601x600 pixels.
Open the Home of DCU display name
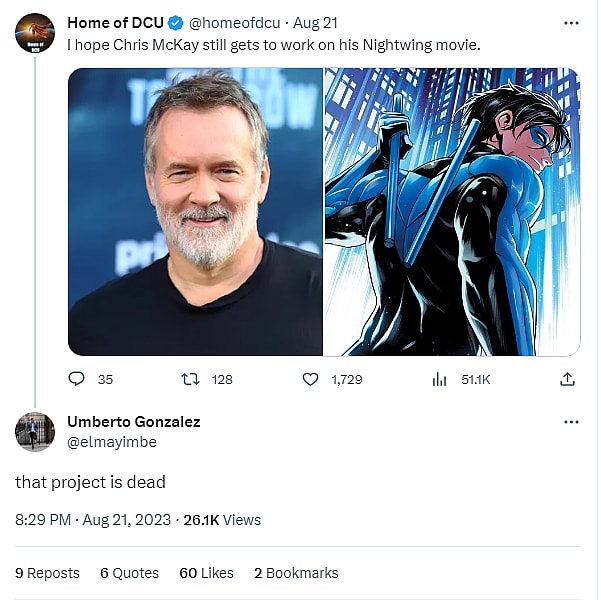click(x=115, y=22)
